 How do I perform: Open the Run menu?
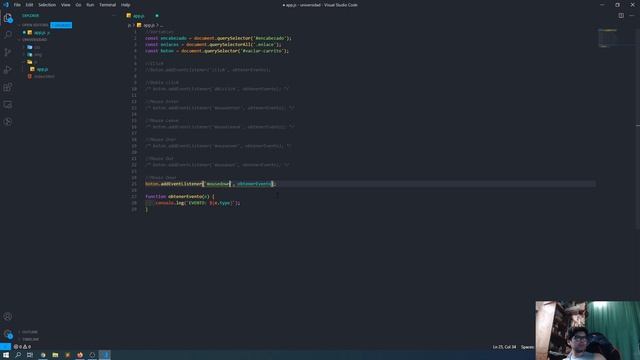pyautogui.click(x=90, y=5)
